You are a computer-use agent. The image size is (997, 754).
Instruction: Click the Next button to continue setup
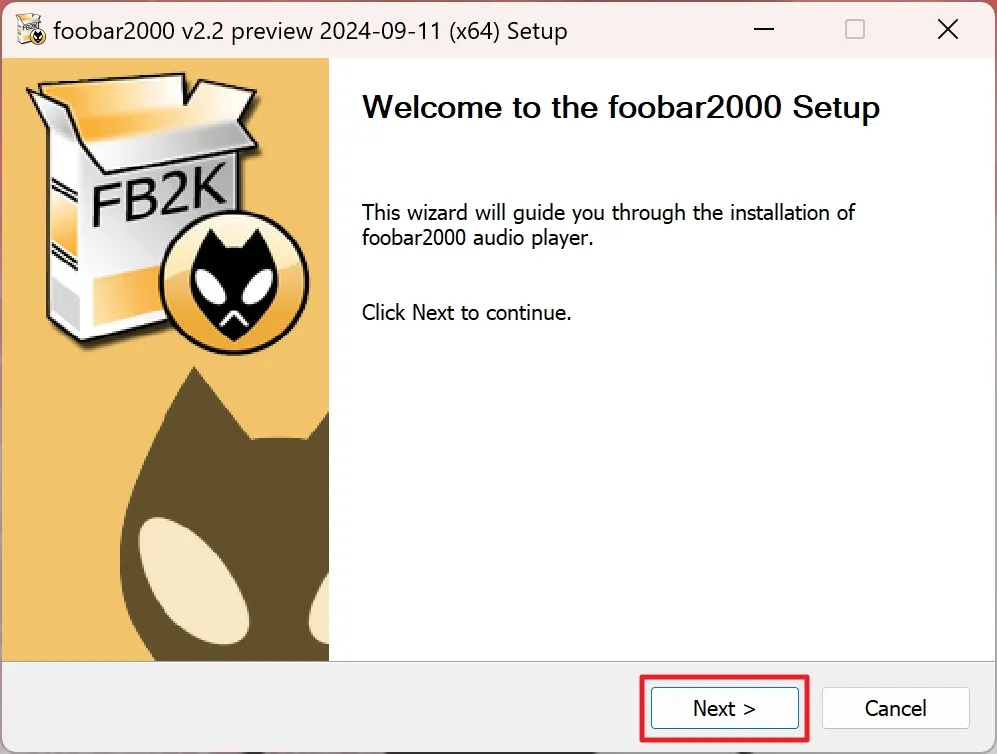tap(724, 708)
